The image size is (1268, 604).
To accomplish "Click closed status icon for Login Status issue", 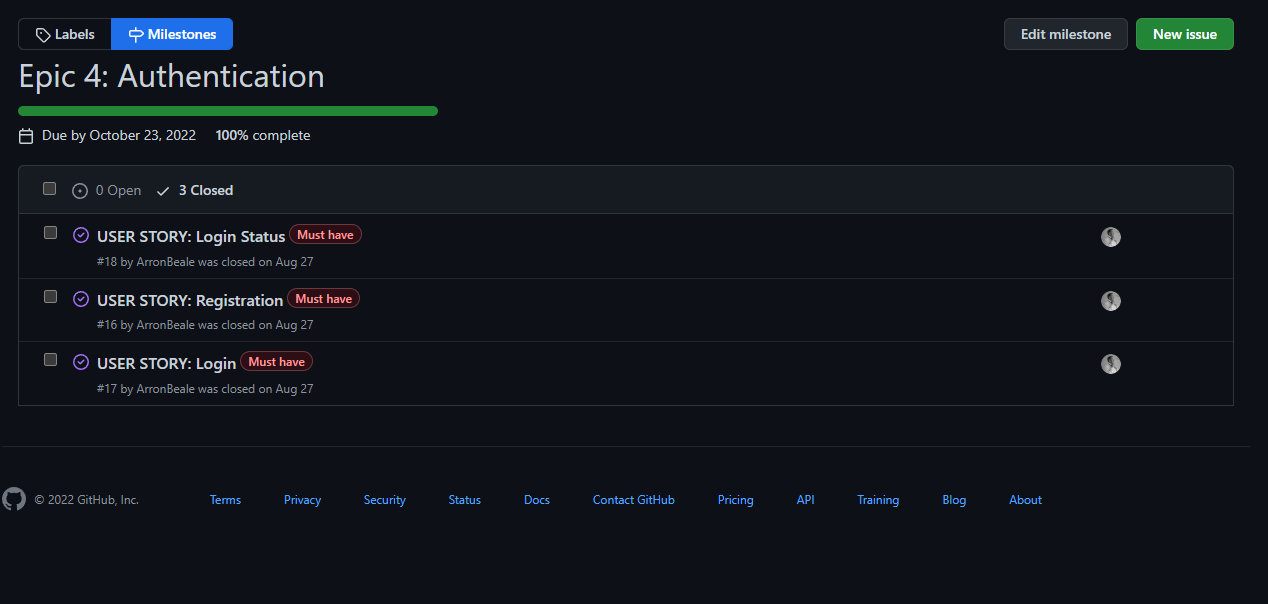I will coord(81,235).
